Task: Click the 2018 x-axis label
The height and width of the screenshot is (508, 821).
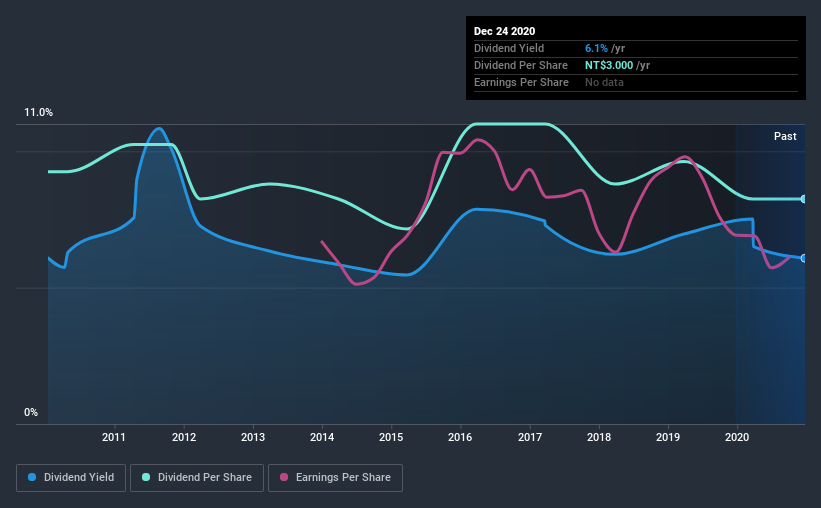Action: [x=599, y=437]
